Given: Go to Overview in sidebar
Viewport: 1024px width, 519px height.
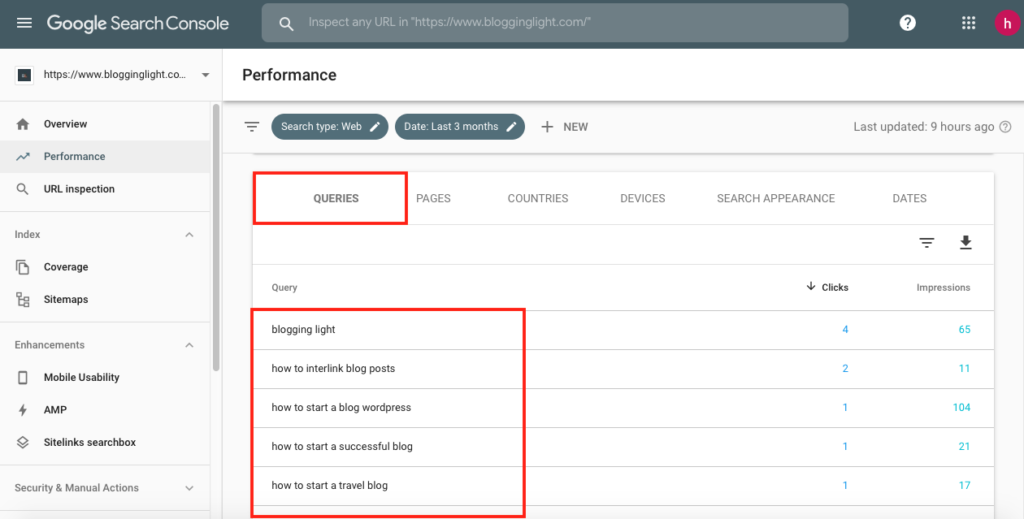Looking at the screenshot, I should click(x=105, y=124).
